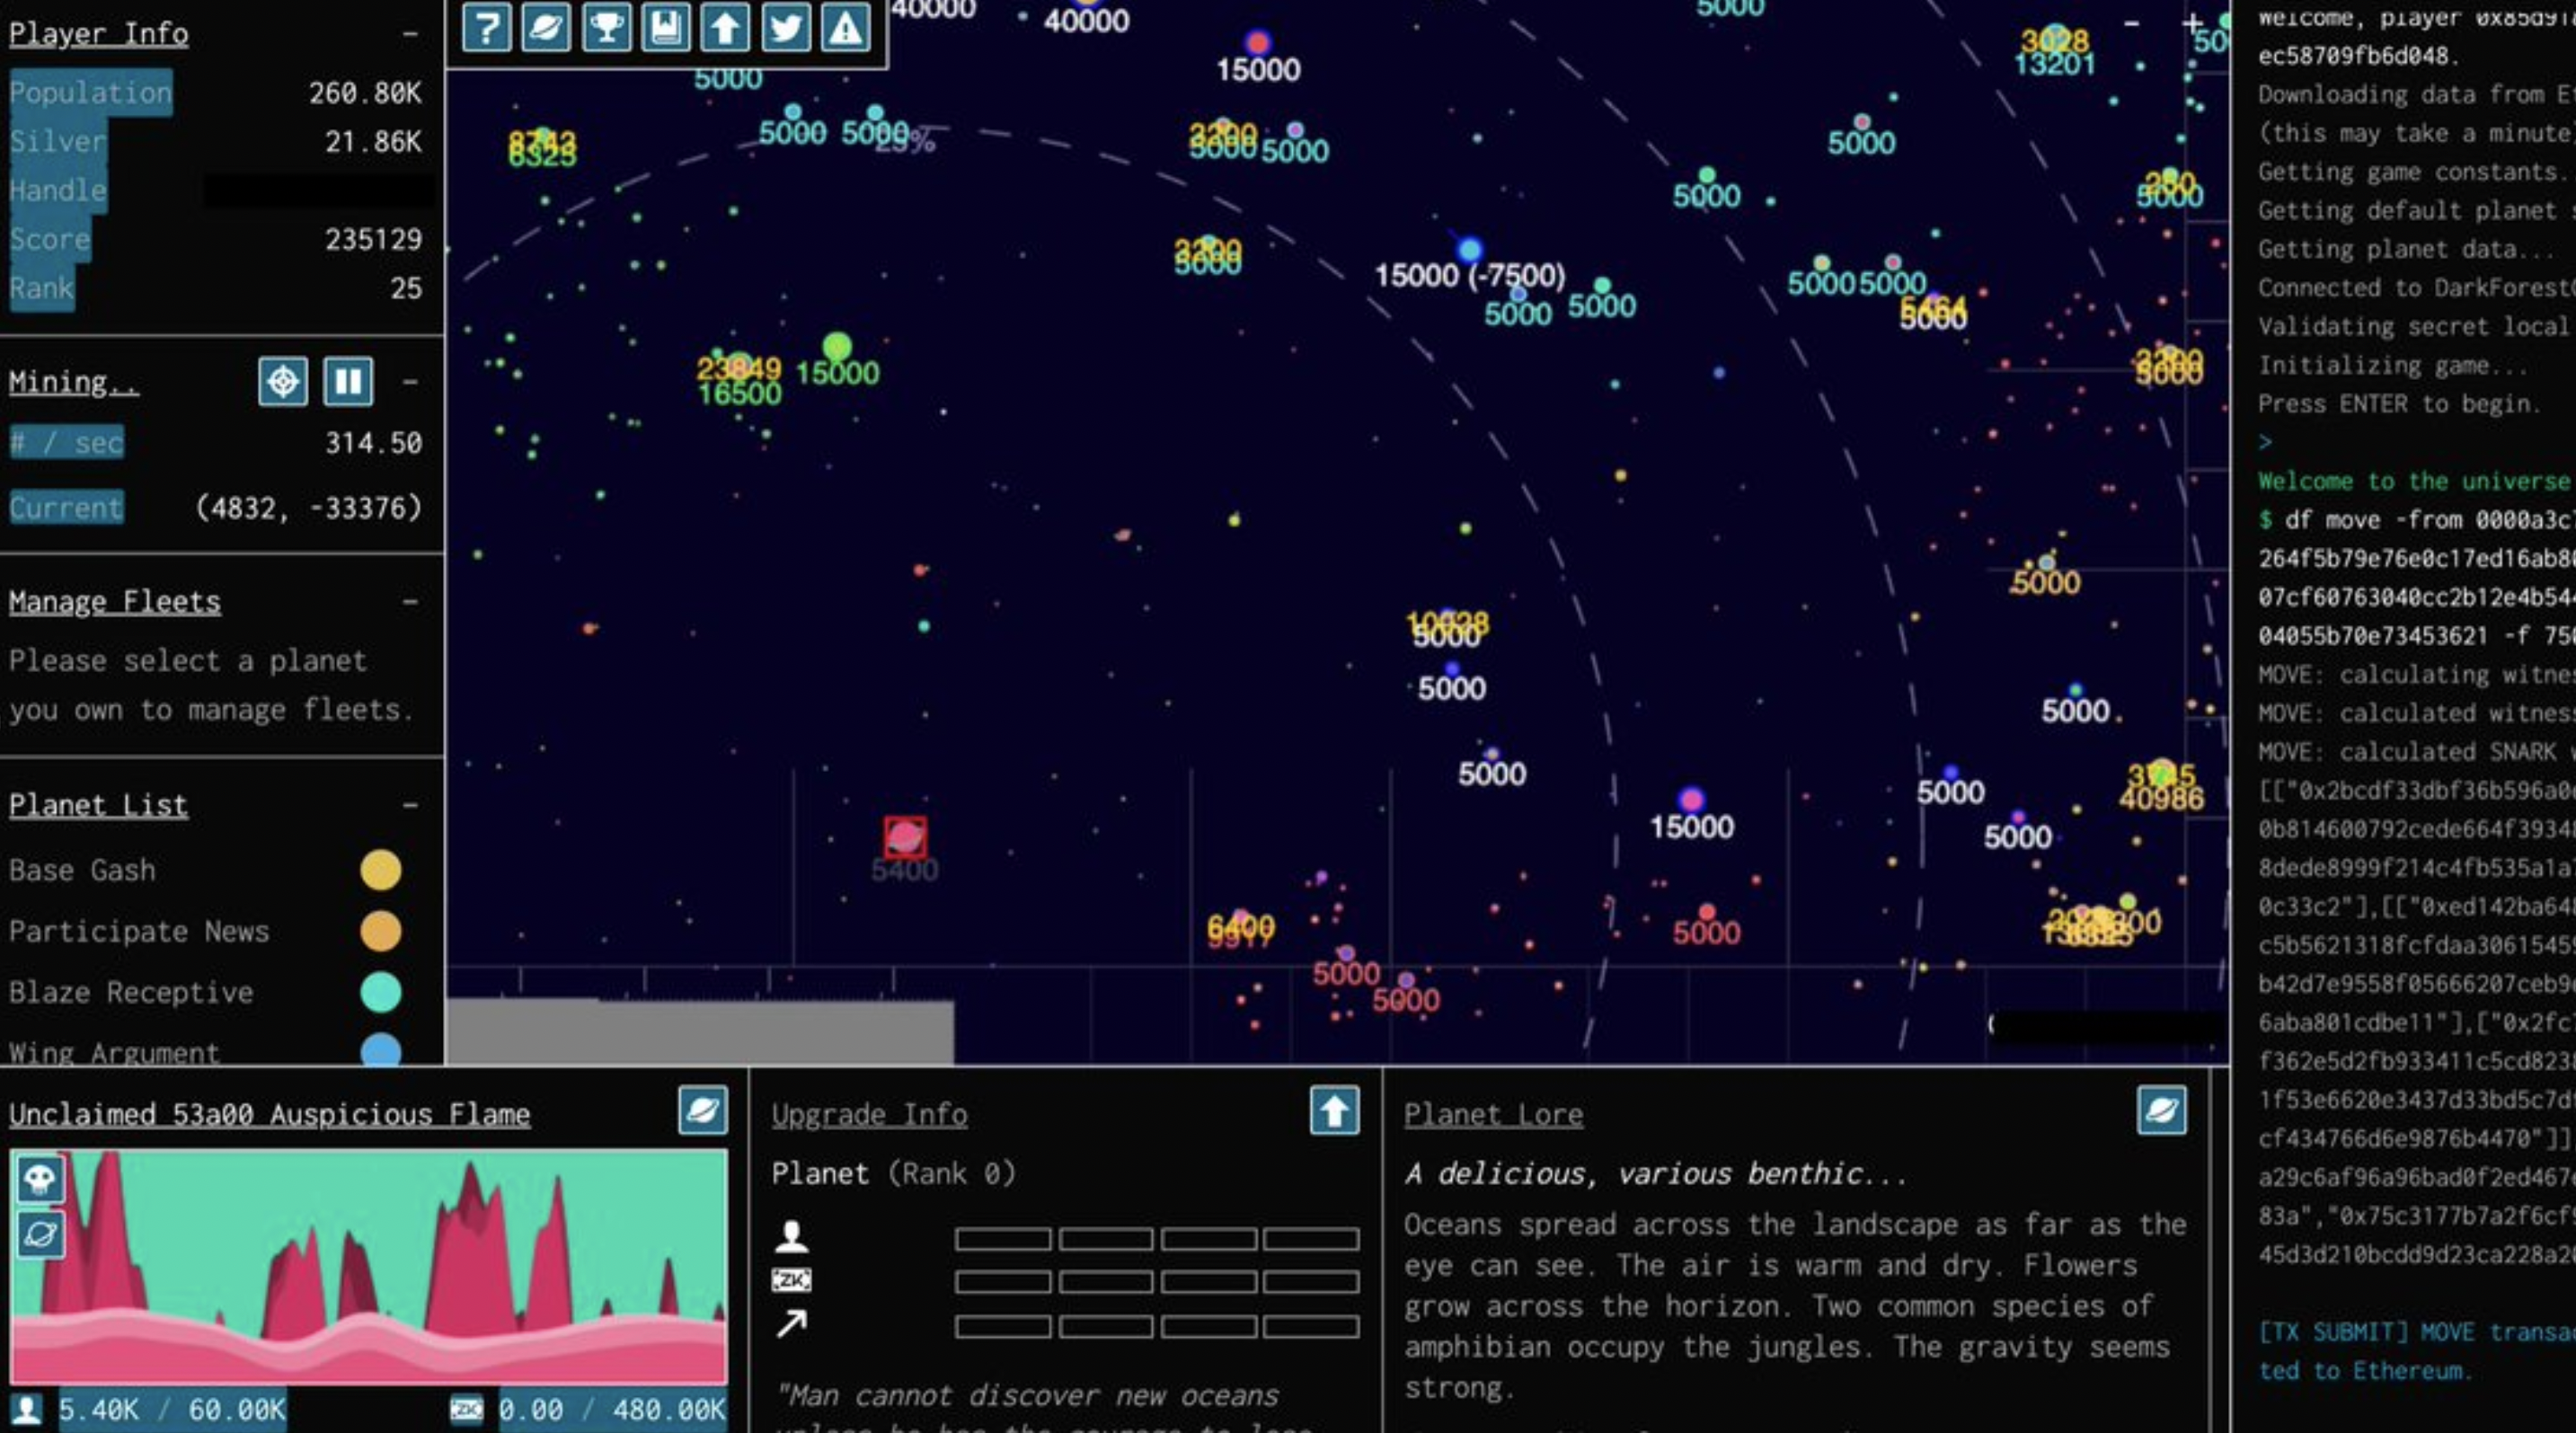
Task: Select Blaze Receptive in planet list
Action: [131, 992]
